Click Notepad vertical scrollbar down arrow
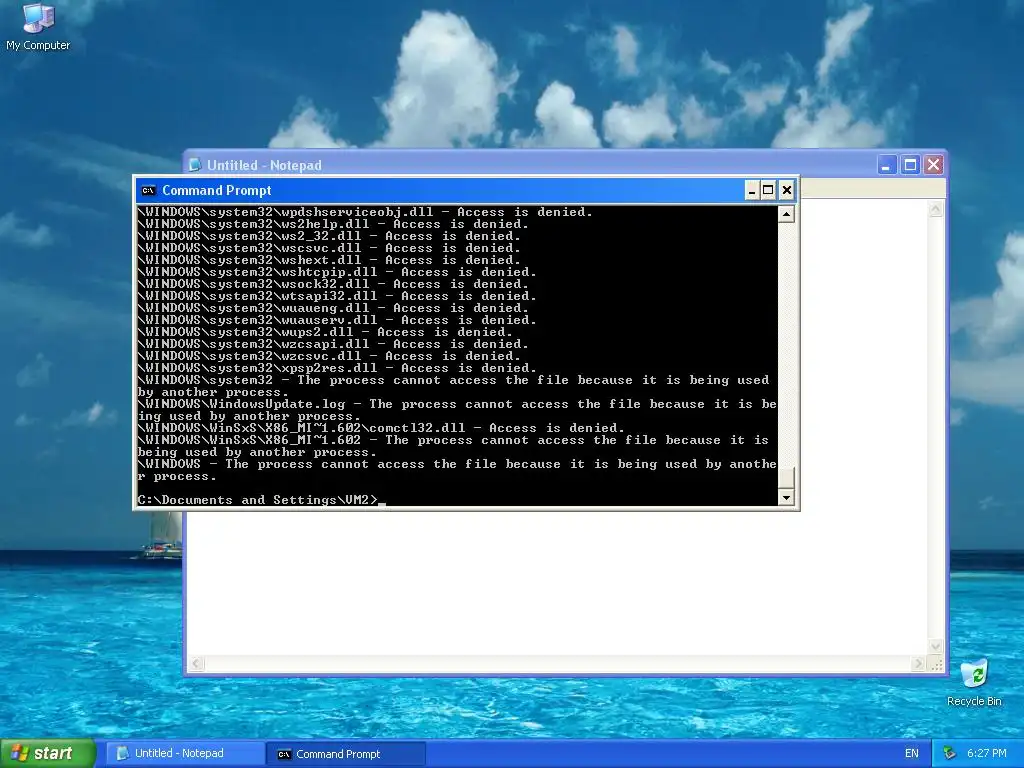Viewport: 1024px width, 768px height. click(x=935, y=647)
